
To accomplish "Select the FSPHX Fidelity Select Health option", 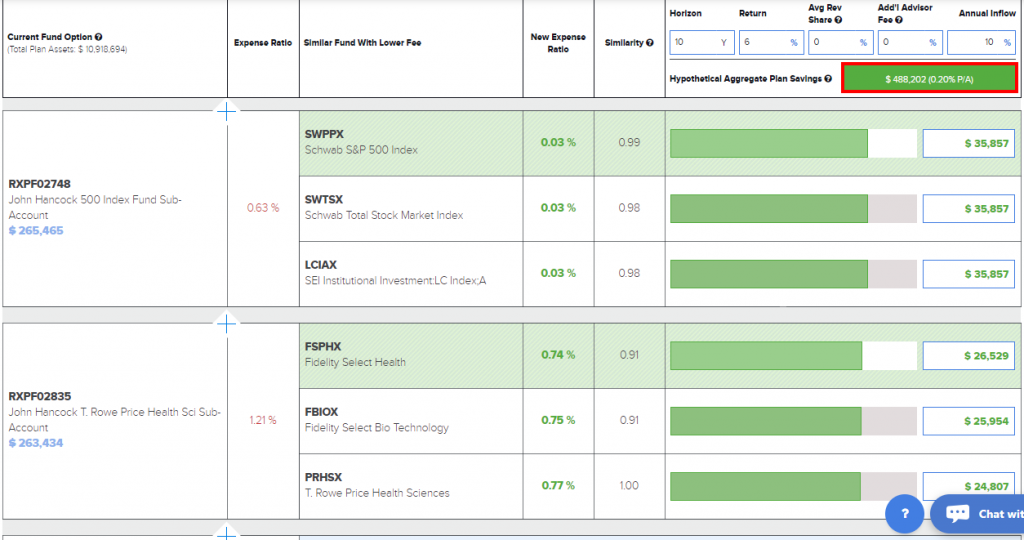I will (411, 355).
